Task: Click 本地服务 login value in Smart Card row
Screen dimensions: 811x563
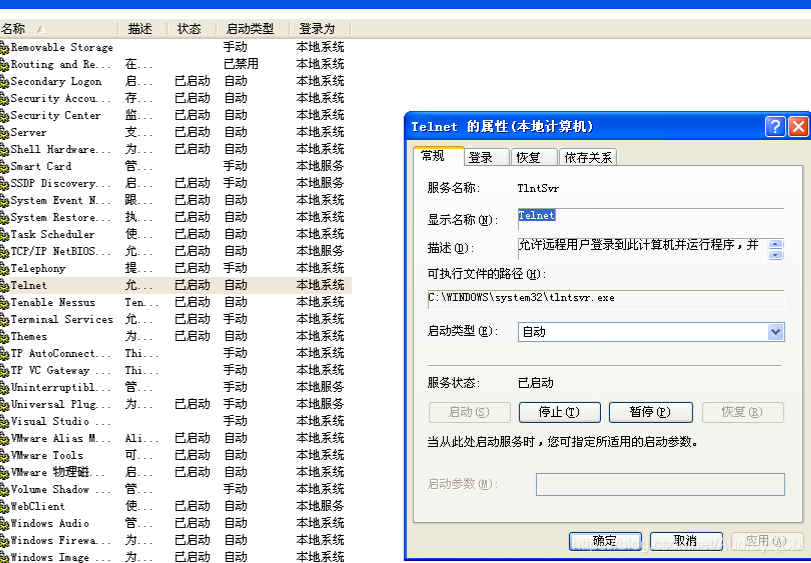Action: tap(320, 166)
